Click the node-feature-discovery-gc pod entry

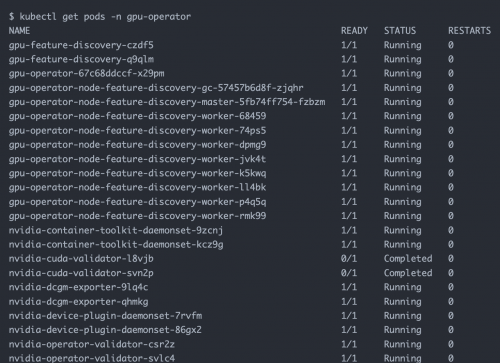tap(156, 88)
